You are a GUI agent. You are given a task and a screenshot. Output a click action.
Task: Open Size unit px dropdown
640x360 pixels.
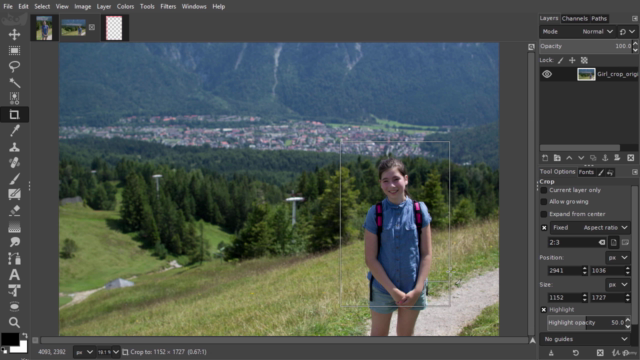coord(618,285)
